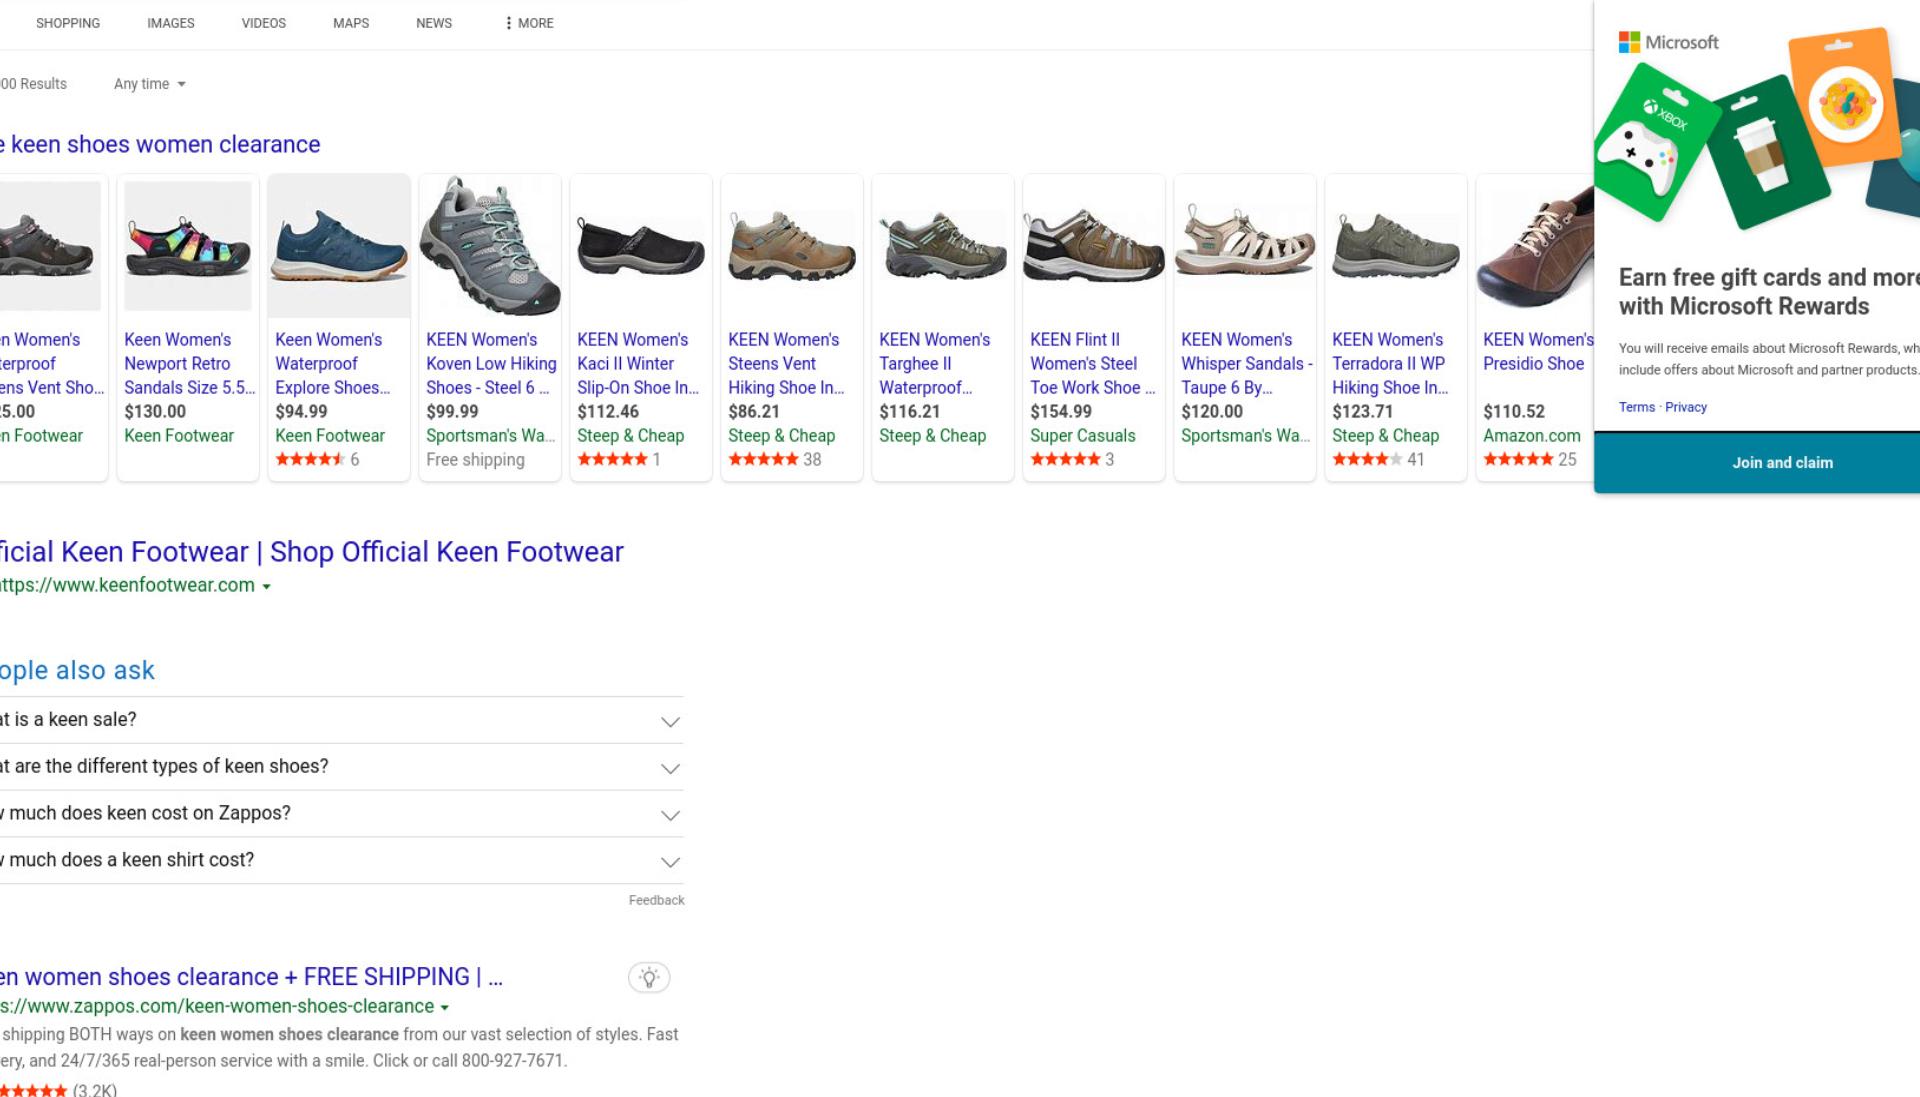Open Privacy link in Rewards panel
The width and height of the screenshot is (1920, 1097).
click(1686, 407)
